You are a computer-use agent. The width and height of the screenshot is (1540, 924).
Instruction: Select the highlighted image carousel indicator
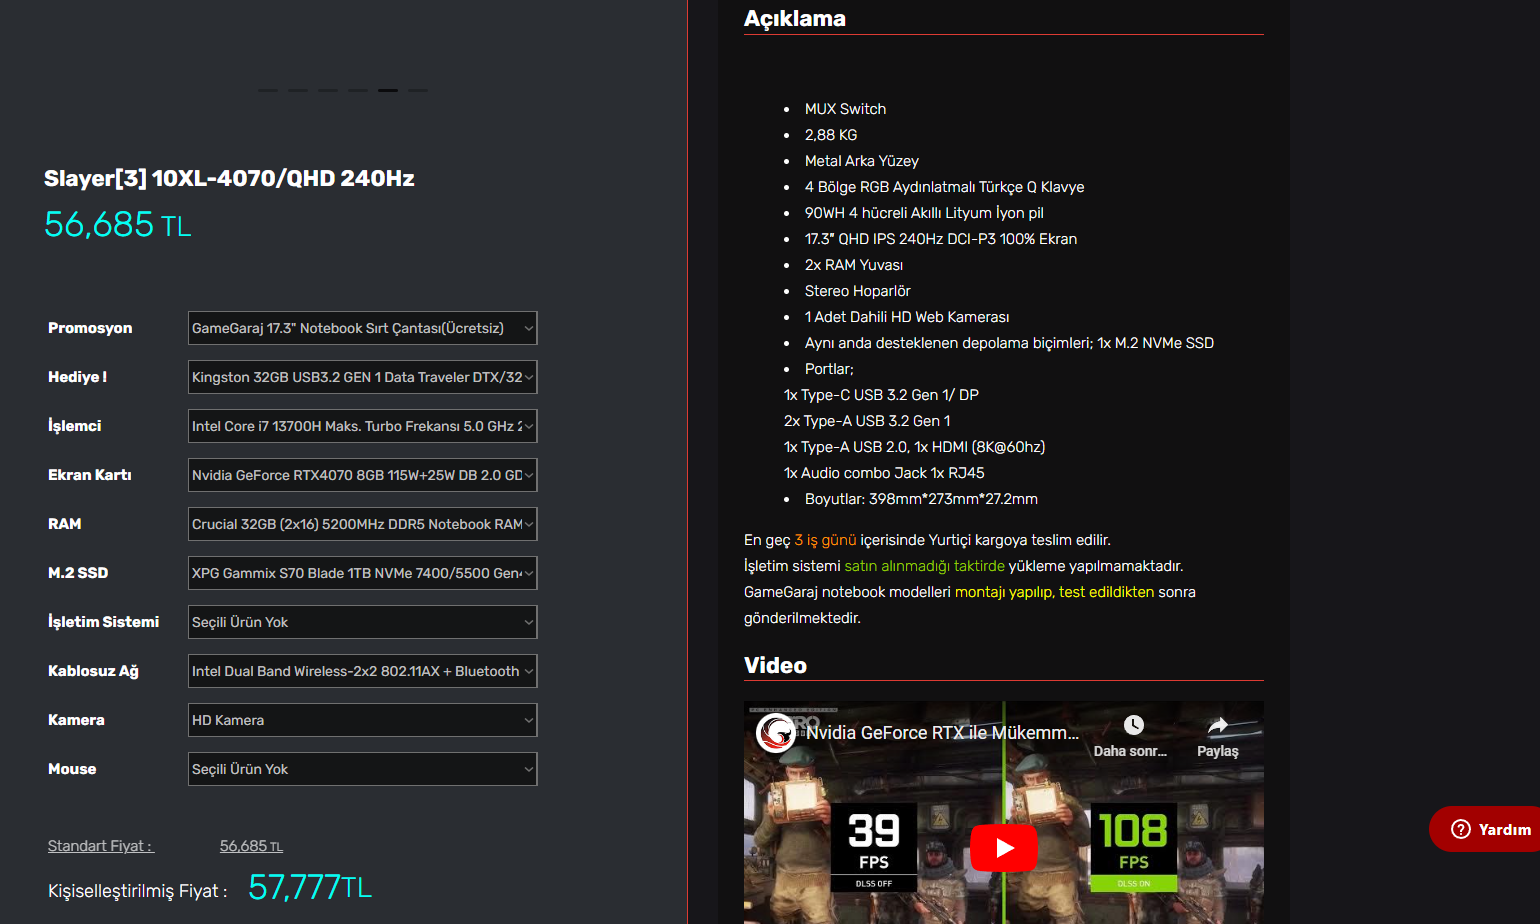[388, 90]
